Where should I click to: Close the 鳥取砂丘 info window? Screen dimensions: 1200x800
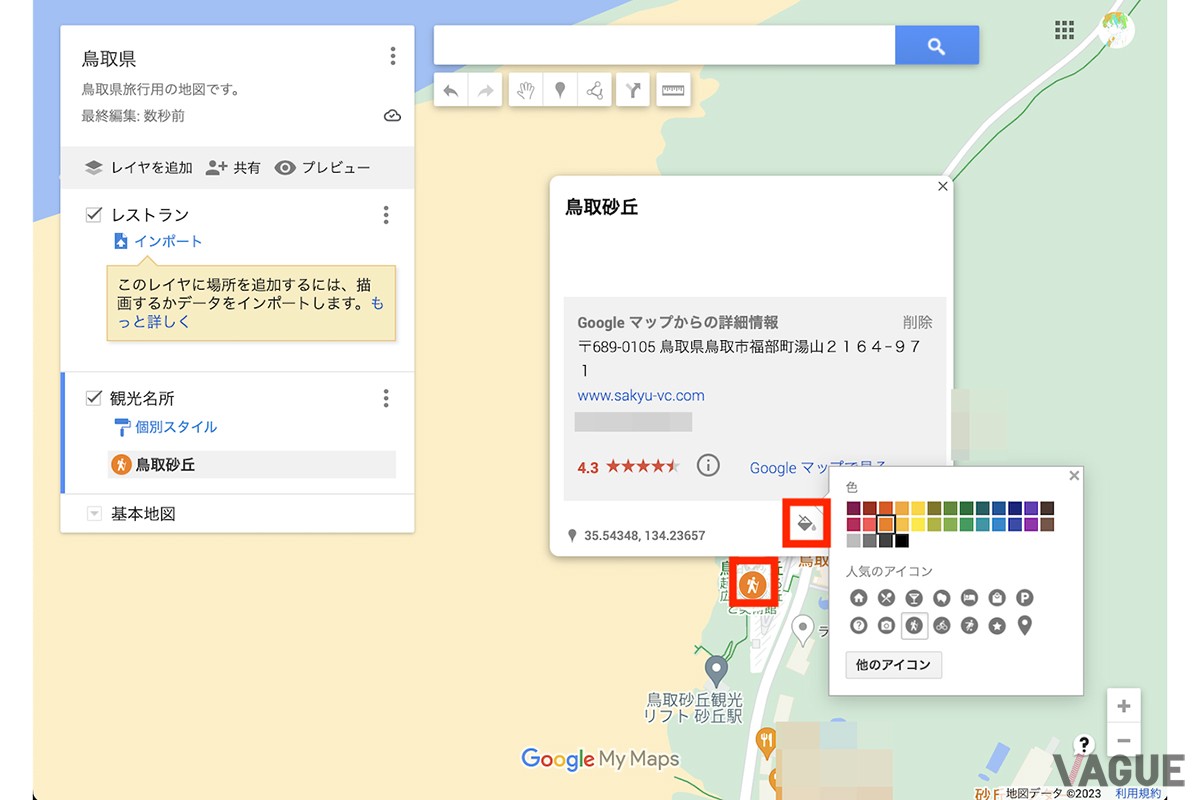pos(942,186)
